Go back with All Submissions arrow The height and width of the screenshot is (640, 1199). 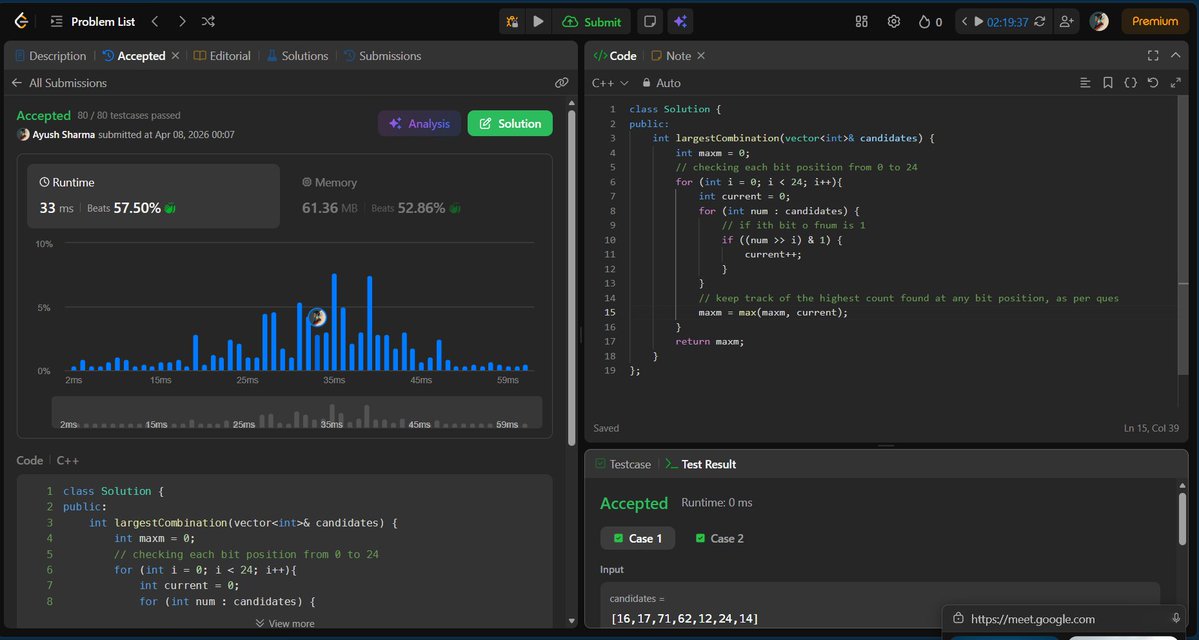(x=17, y=83)
